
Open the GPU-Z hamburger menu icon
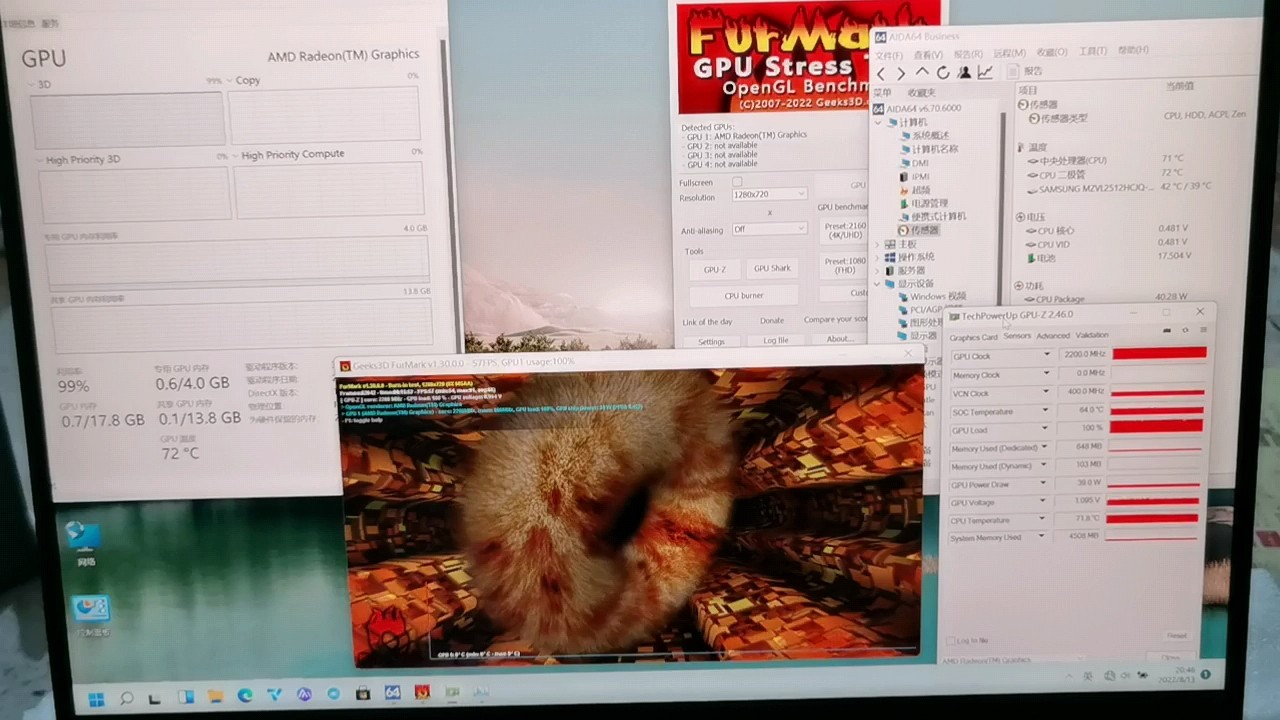(1203, 330)
